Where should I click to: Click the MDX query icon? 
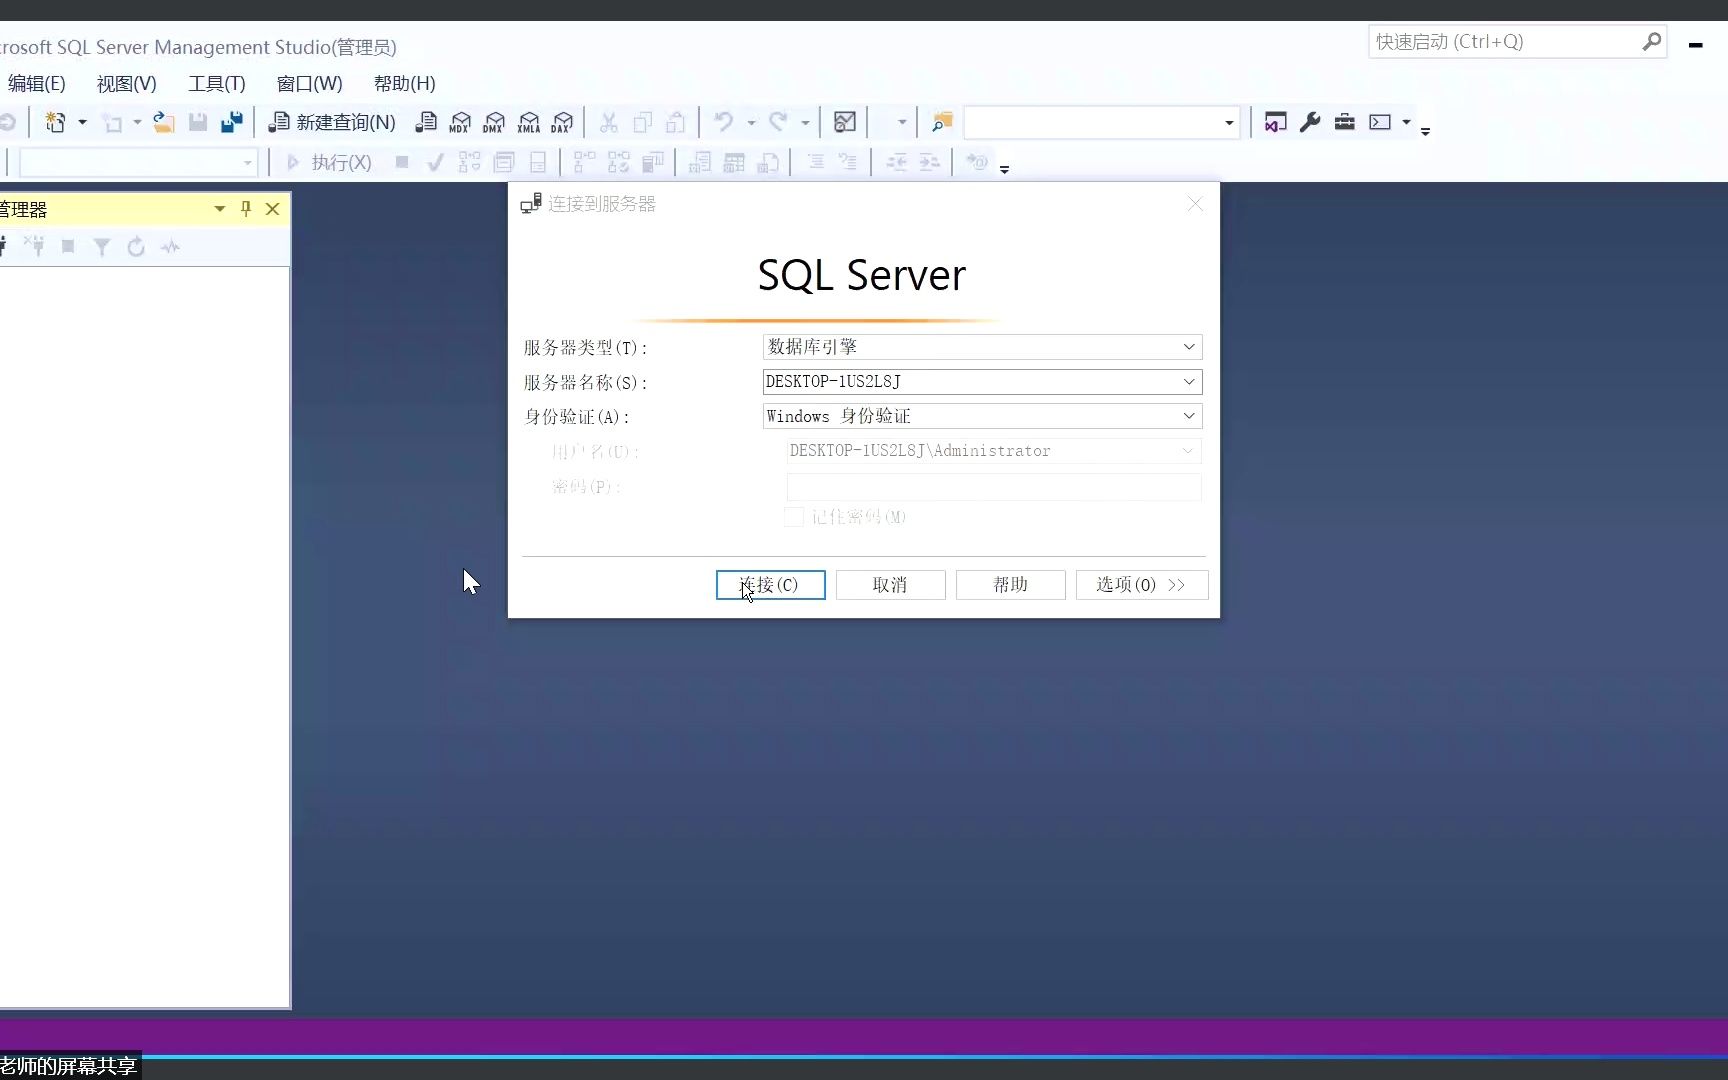460,122
